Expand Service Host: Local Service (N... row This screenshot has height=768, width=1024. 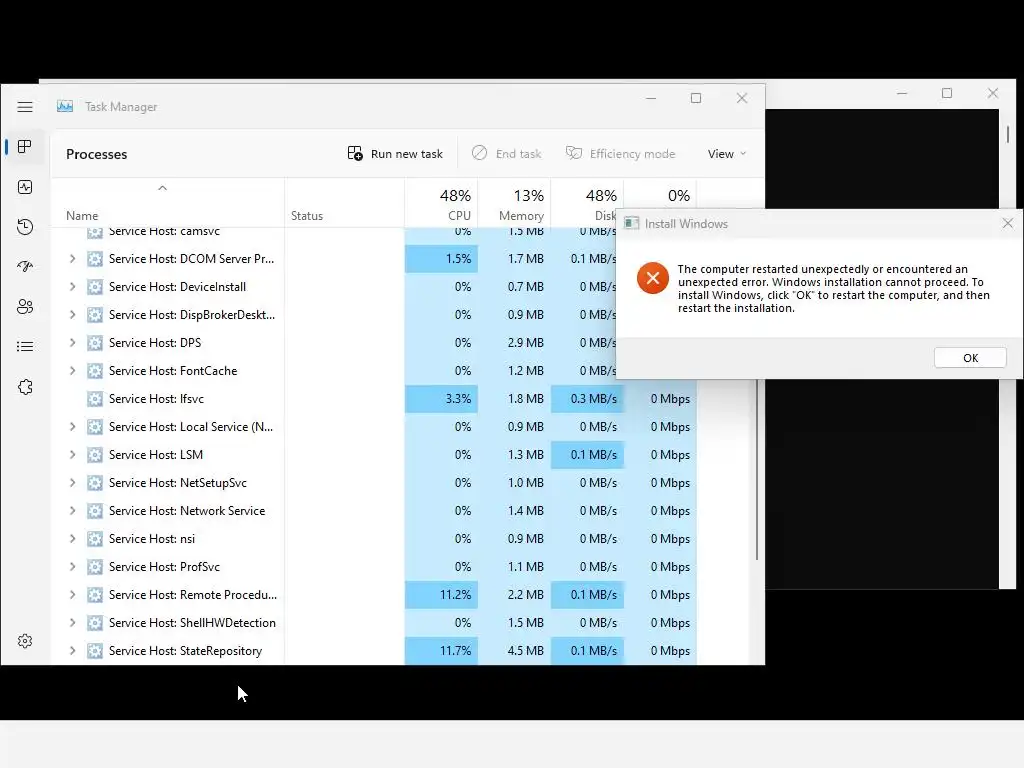pos(72,426)
